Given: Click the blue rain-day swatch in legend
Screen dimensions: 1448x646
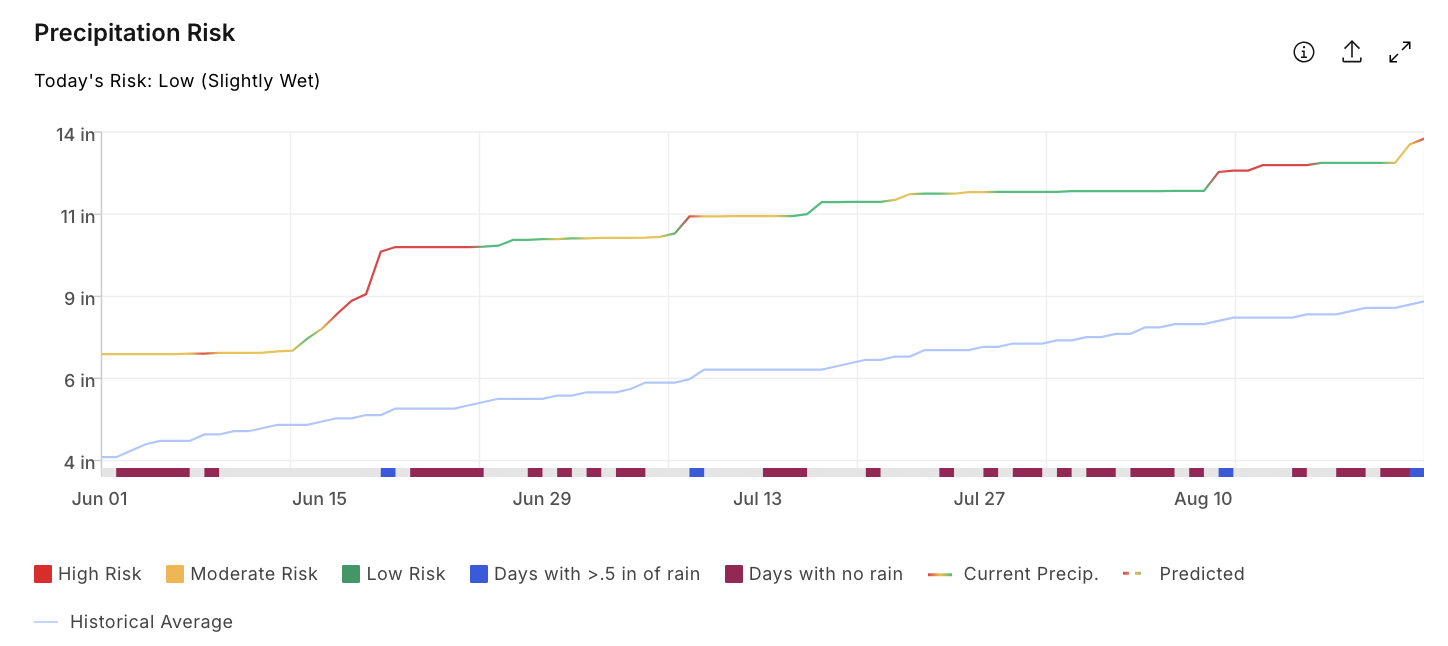Looking at the screenshot, I should pyautogui.click(x=479, y=574).
